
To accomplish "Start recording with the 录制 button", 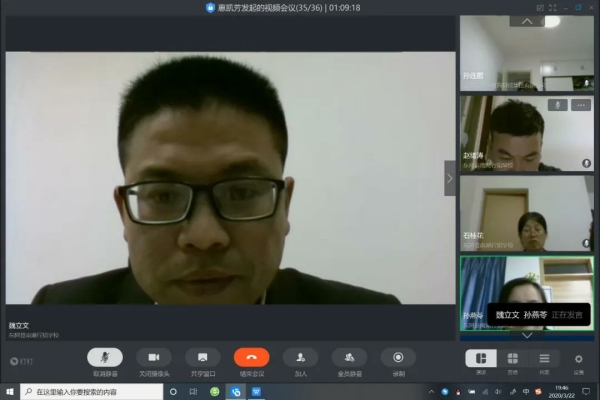I will point(398,358).
